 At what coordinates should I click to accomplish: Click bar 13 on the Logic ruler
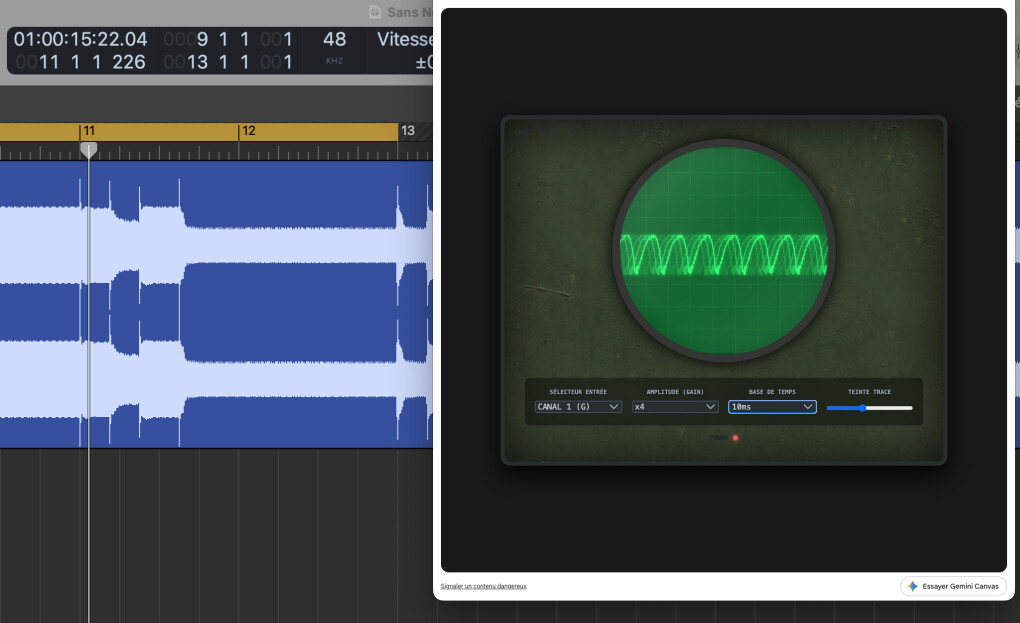click(407, 131)
